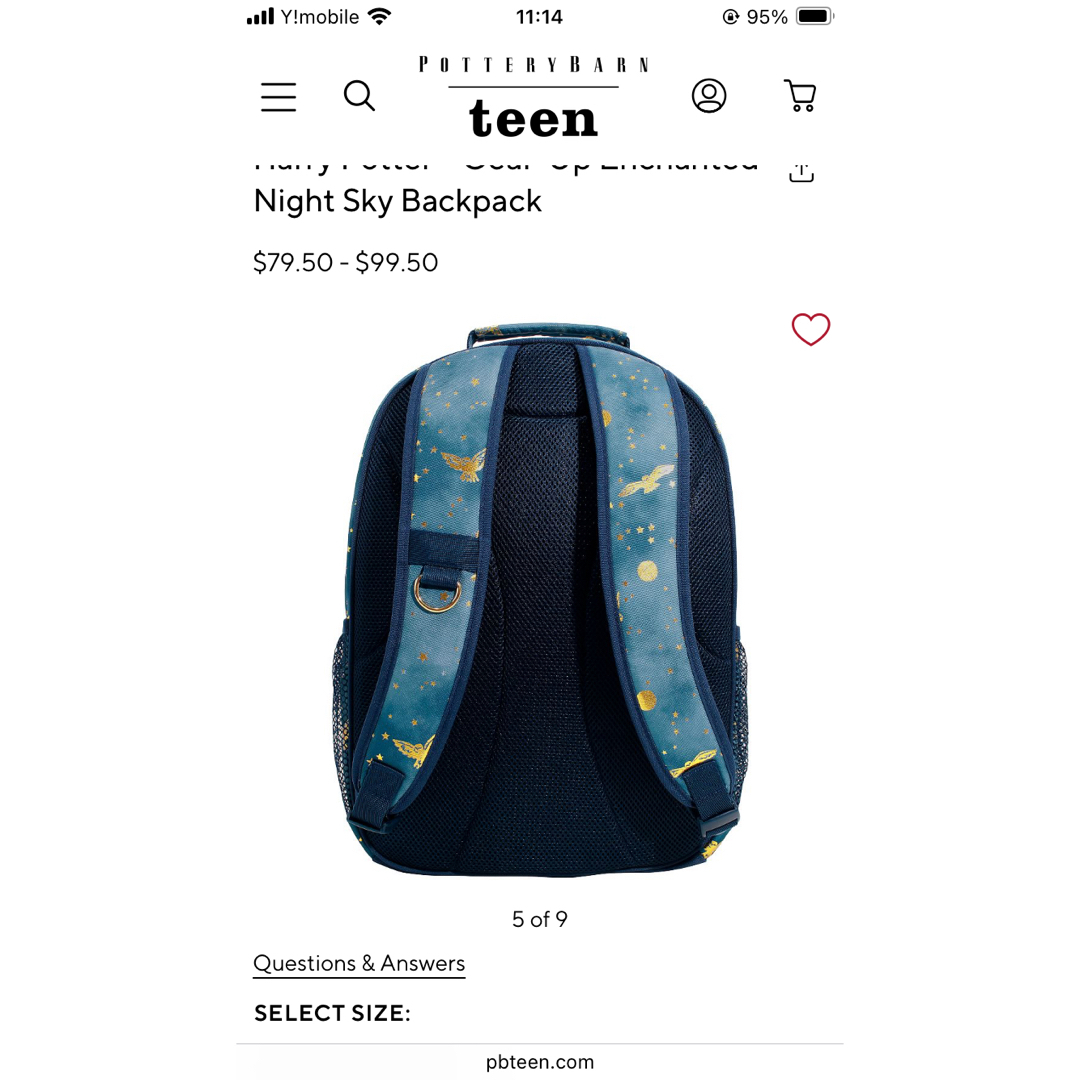Tap the magnifying glass search icon

tap(360, 96)
